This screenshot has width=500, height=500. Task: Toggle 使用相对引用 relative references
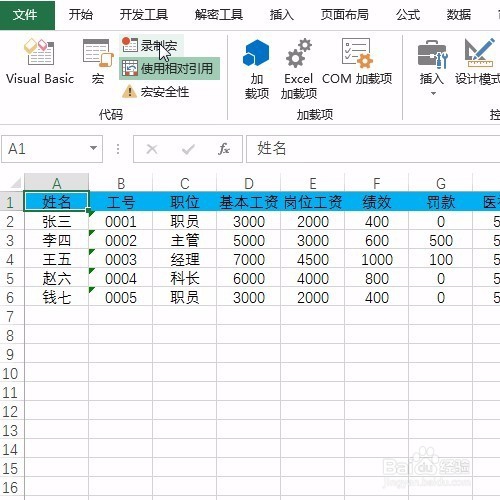[x=169, y=69]
